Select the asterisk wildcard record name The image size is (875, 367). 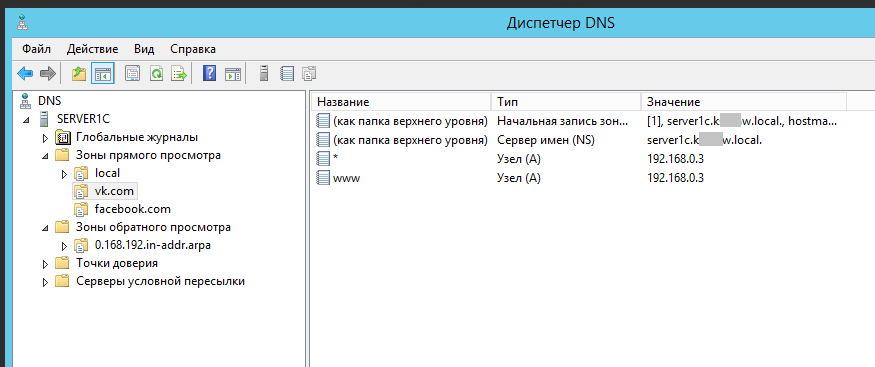(x=335, y=159)
